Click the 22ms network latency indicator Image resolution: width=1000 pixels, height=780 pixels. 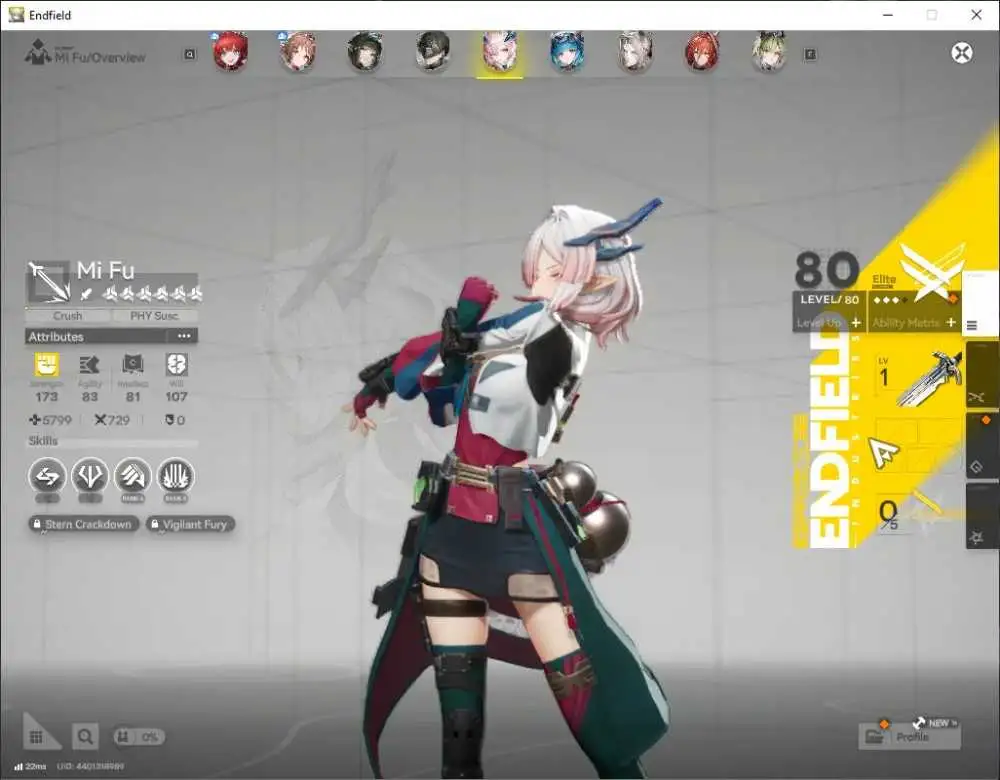pyautogui.click(x=31, y=766)
